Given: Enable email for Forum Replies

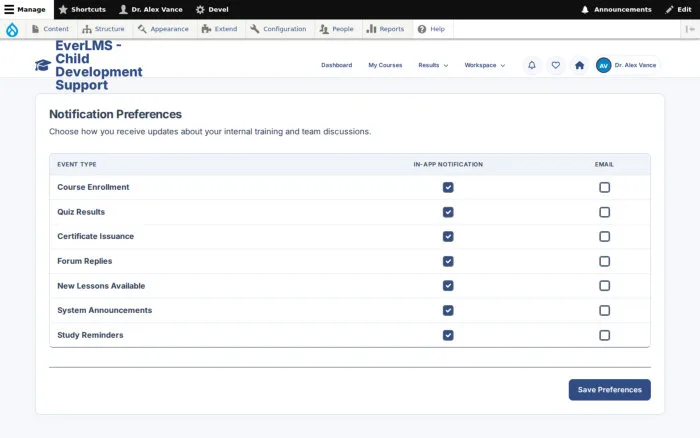Looking at the screenshot, I should tap(604, 261).
